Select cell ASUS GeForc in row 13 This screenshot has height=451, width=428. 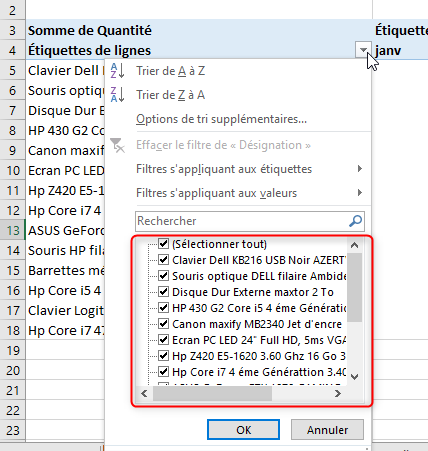point(66,231)
